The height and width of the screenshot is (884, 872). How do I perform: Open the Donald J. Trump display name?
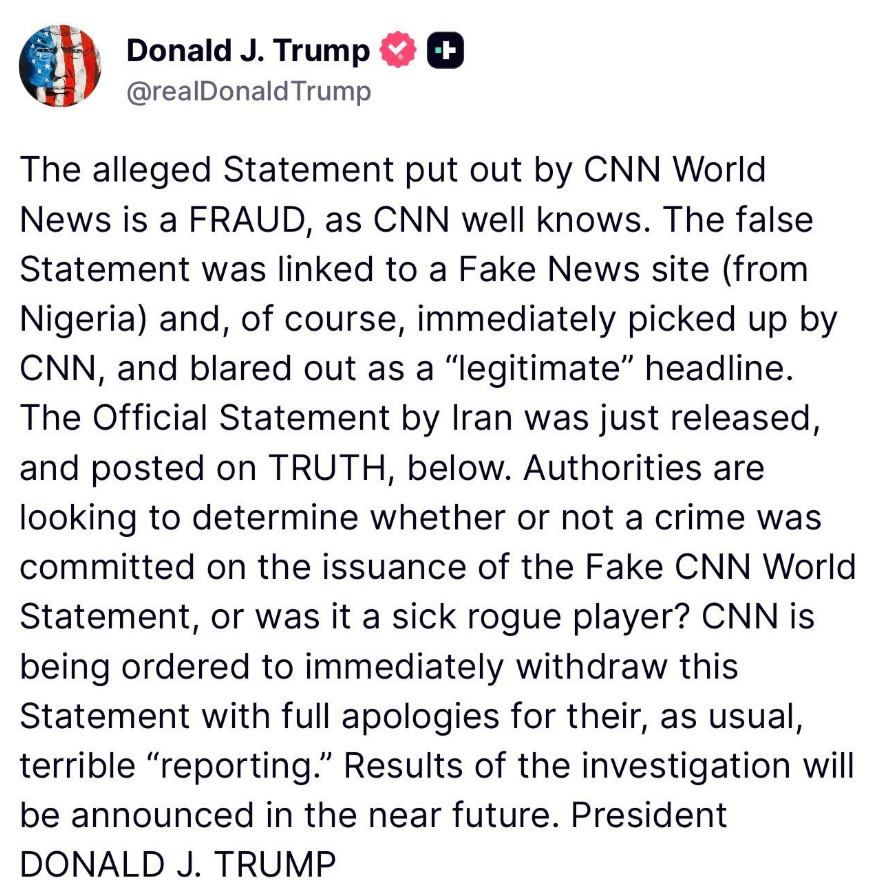coord(248,51)
